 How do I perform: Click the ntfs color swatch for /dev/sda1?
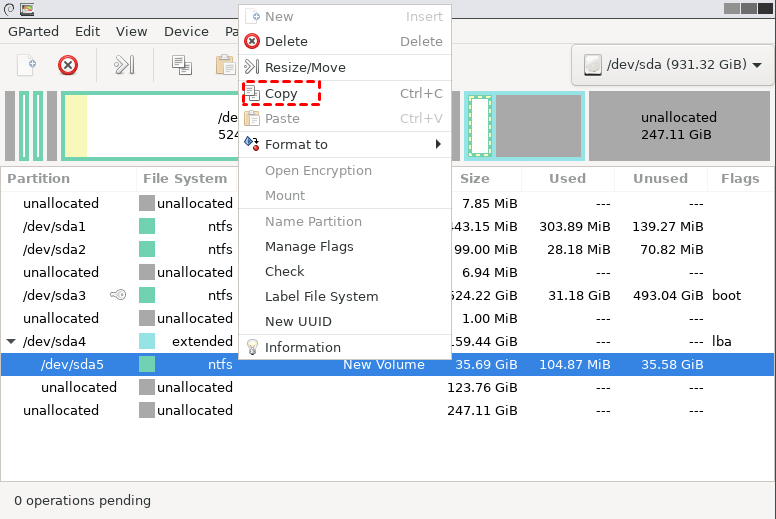click(x=147, y=226)
